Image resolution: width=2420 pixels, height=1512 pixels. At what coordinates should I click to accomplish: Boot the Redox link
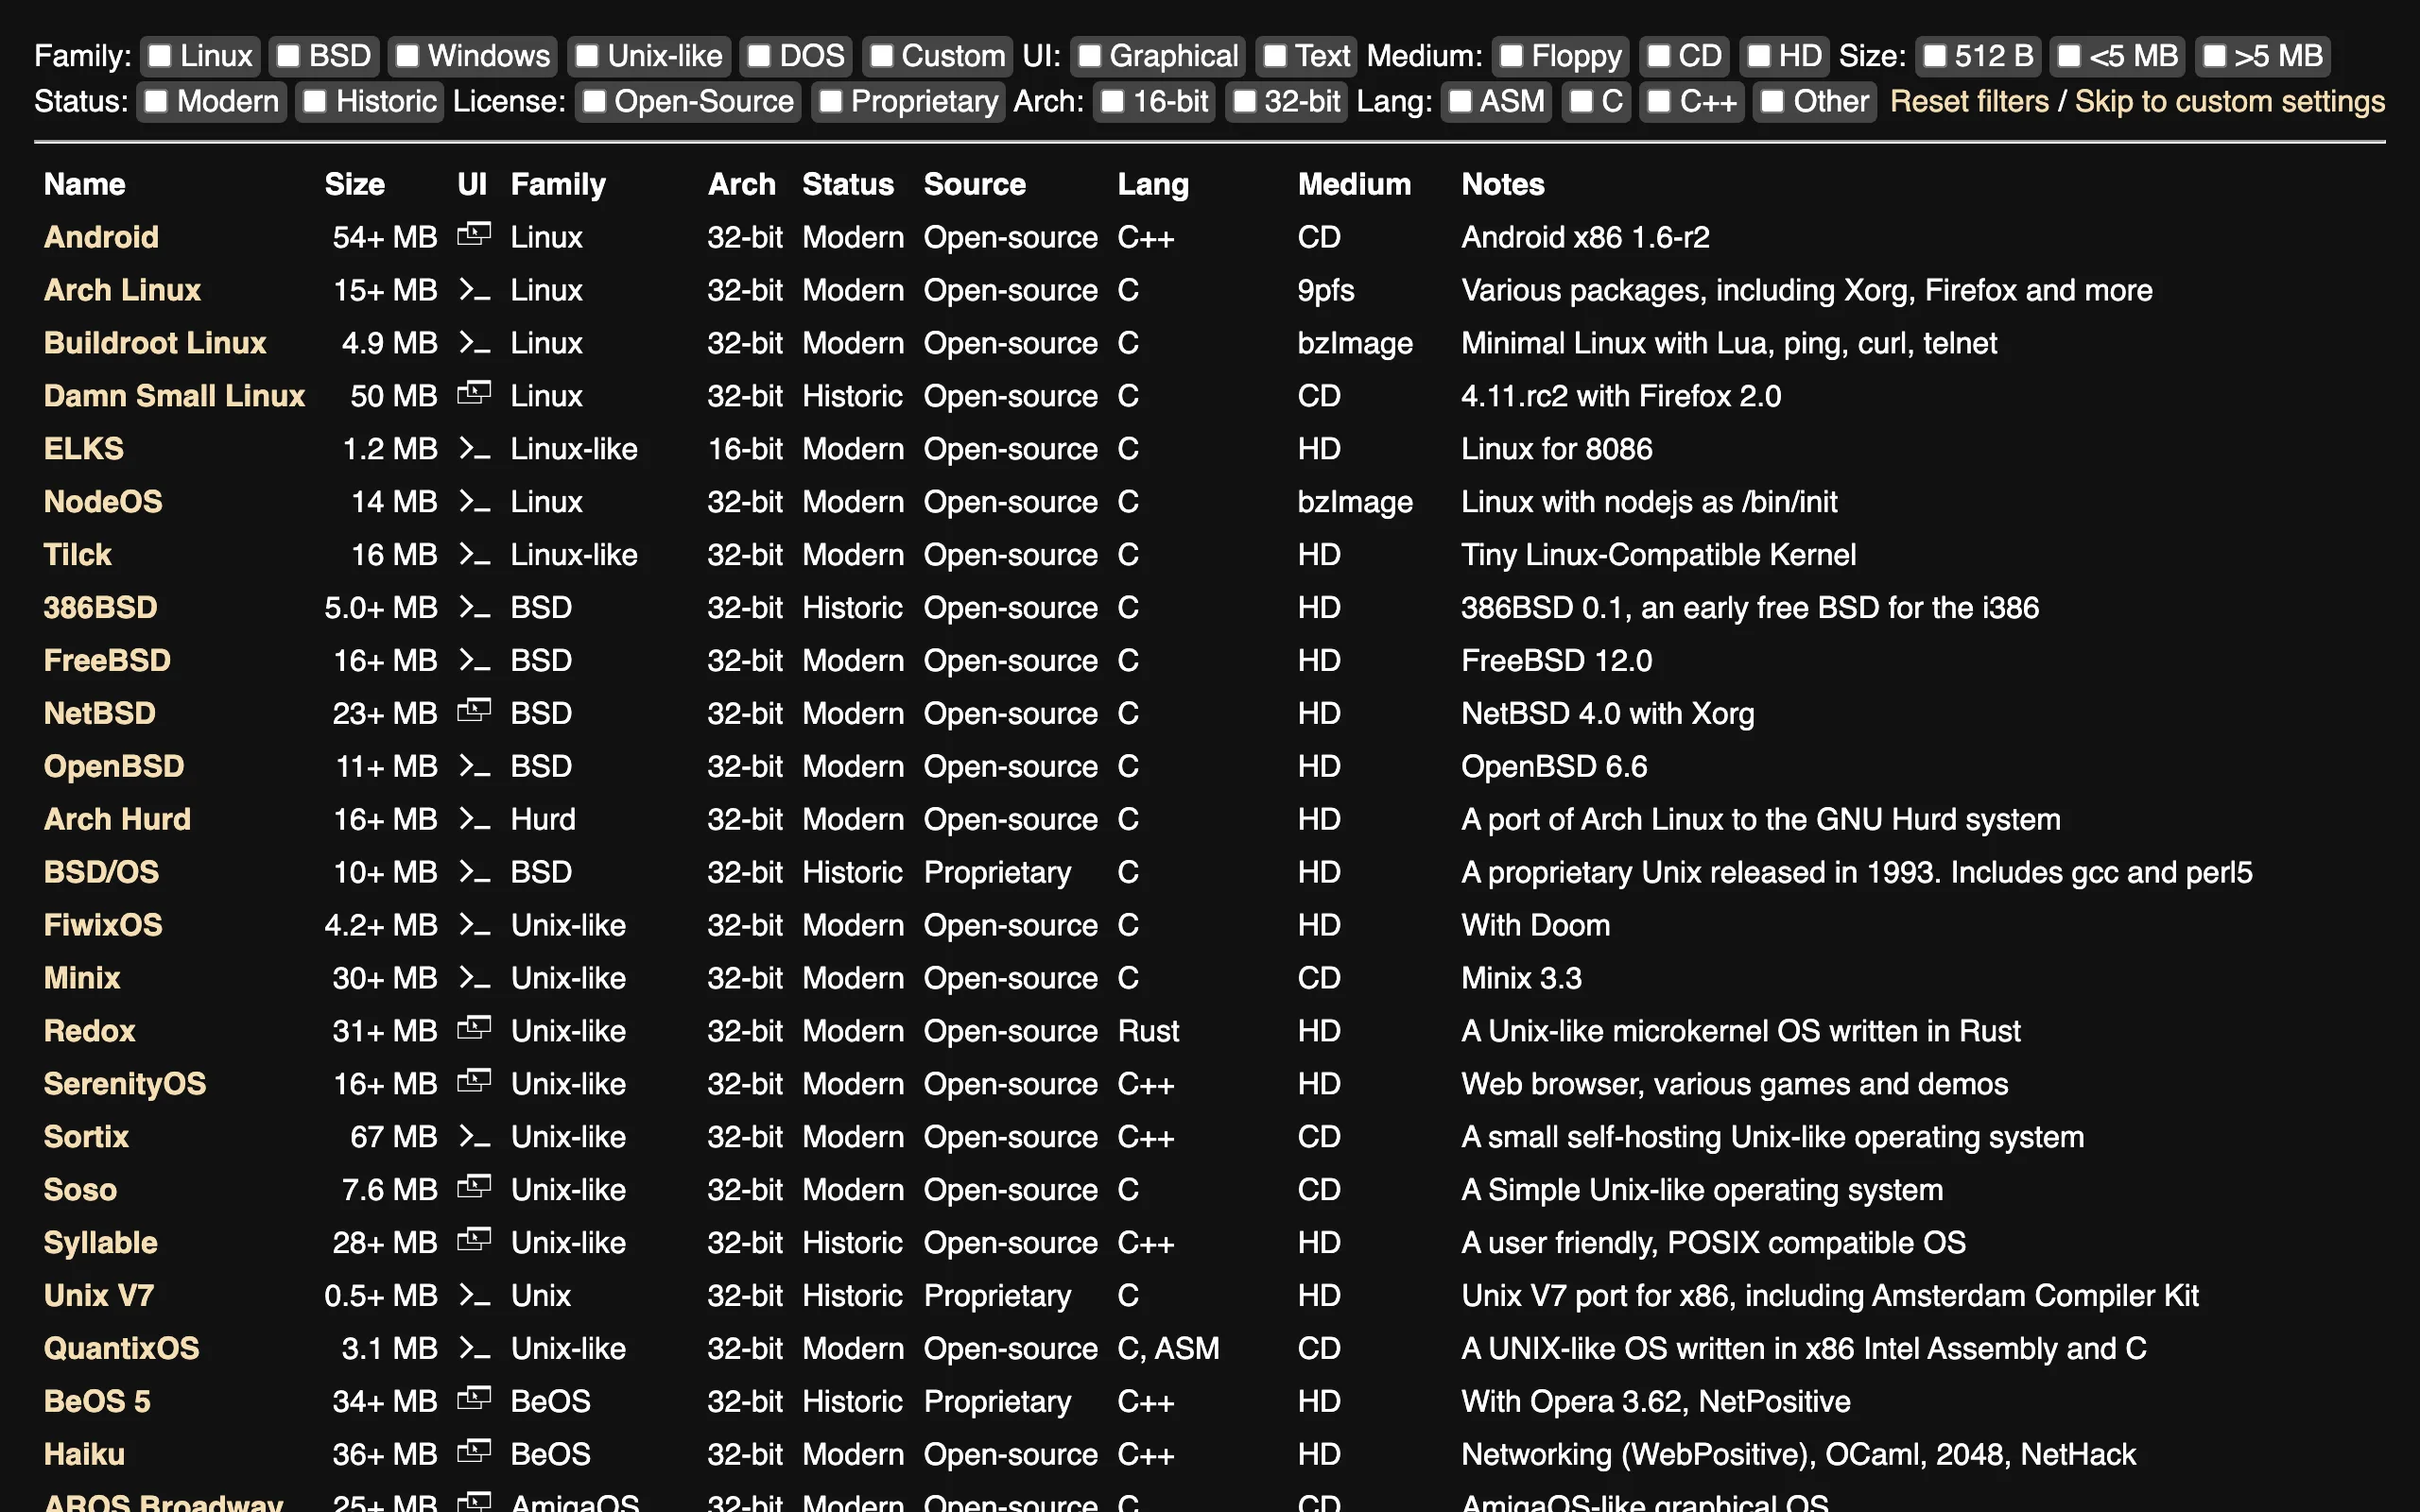tap(89, 1031)
